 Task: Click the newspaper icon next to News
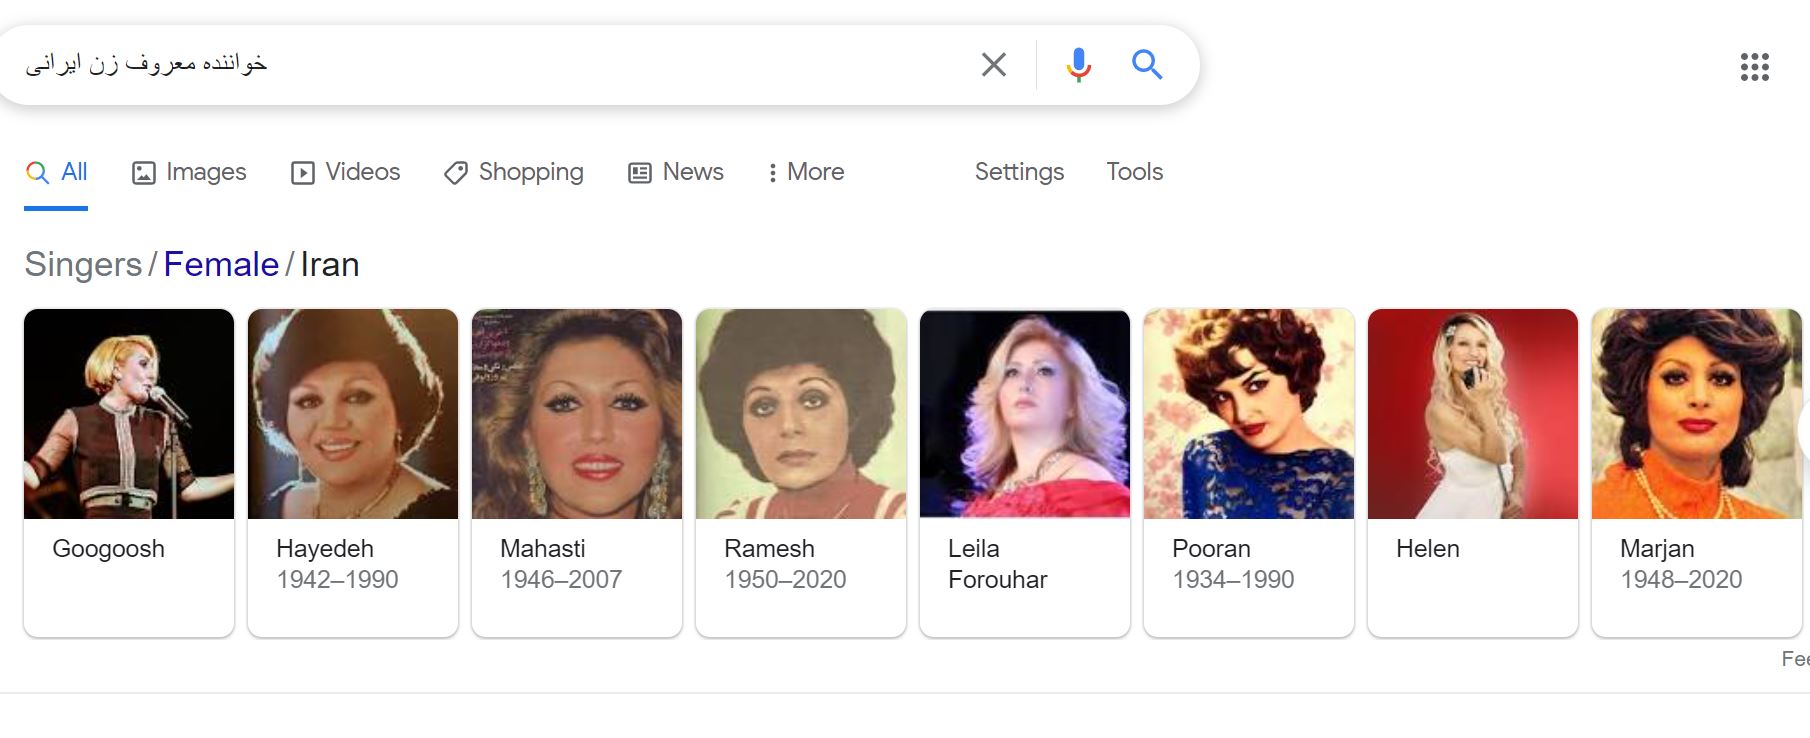638,171
